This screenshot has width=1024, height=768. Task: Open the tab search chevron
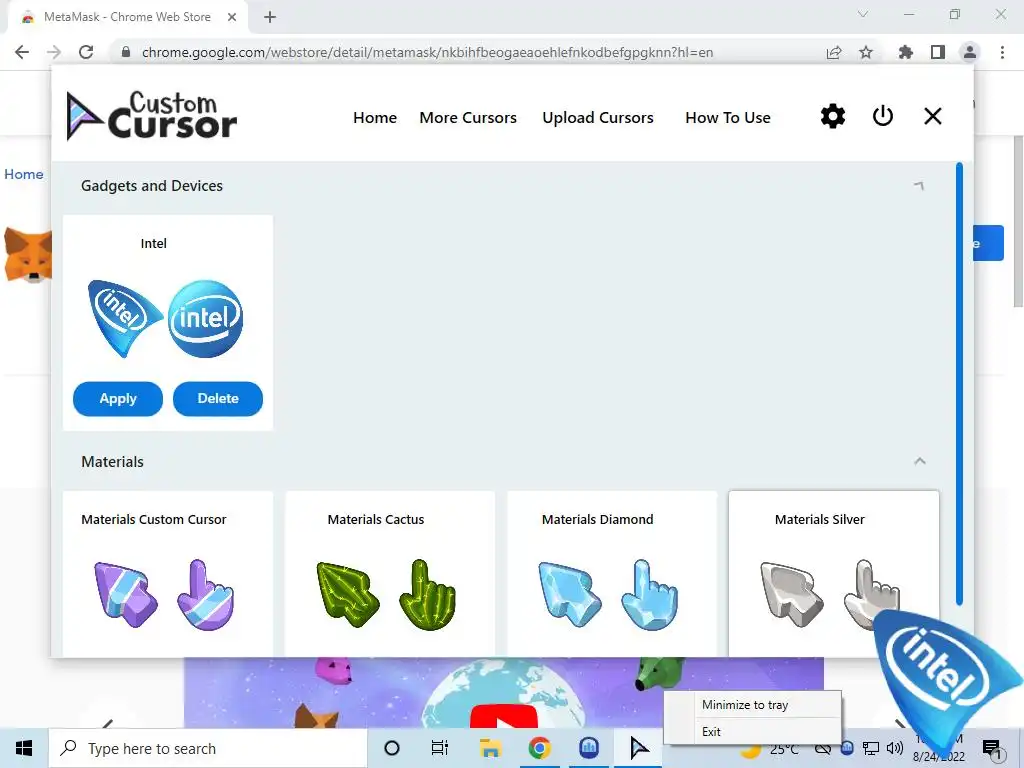coord(863,14)
